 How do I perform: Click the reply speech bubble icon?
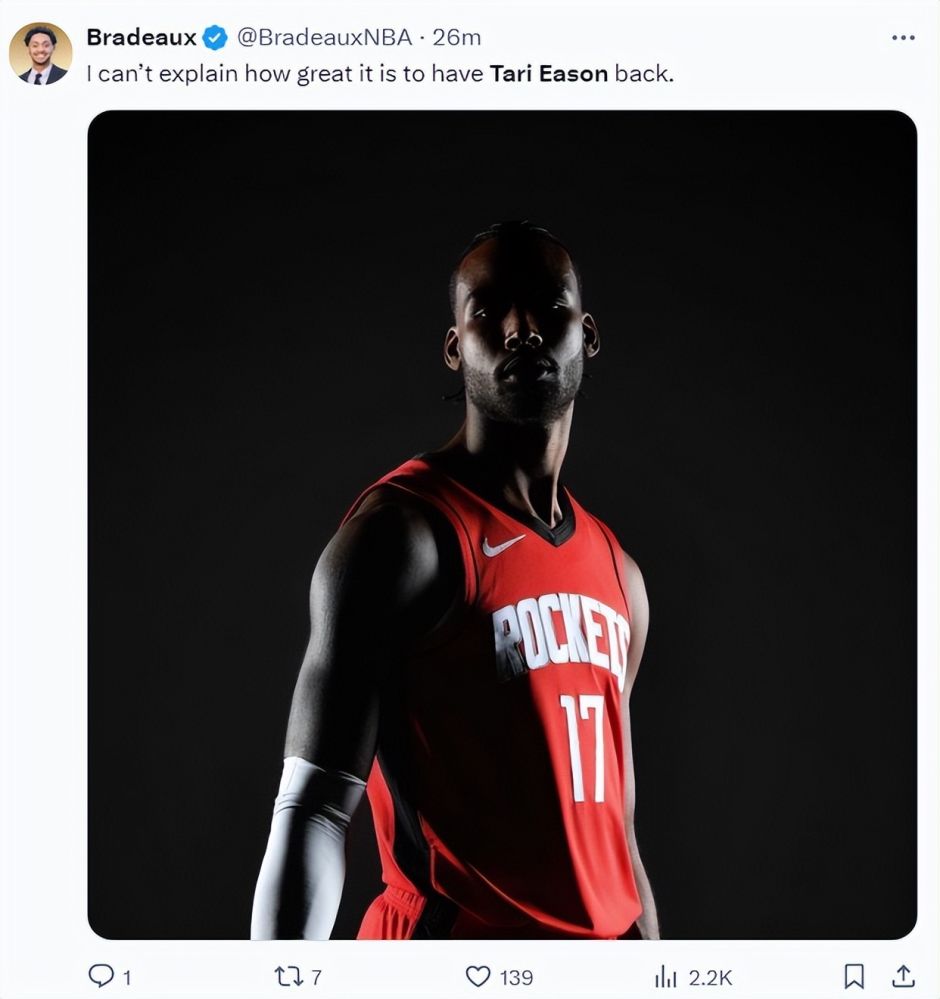[x=103, y=975]
